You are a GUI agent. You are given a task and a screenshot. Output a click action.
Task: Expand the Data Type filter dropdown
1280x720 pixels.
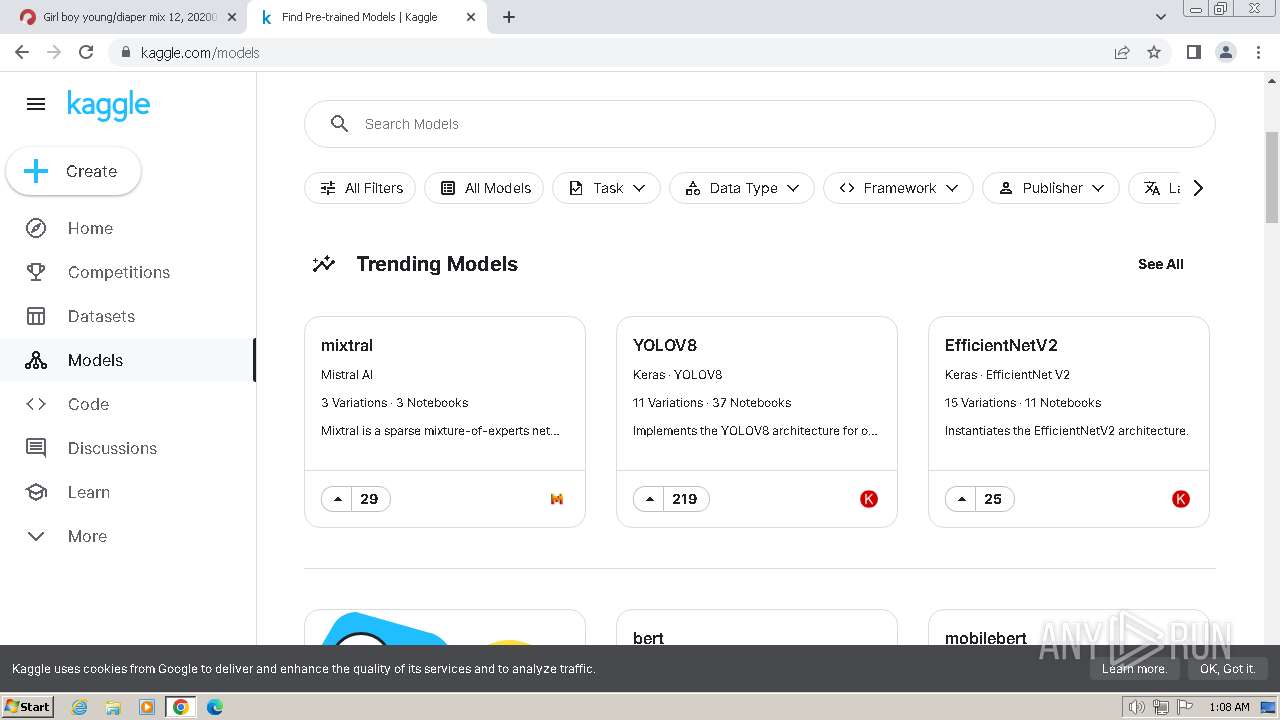pyautogui.click(x=742, y=188)
